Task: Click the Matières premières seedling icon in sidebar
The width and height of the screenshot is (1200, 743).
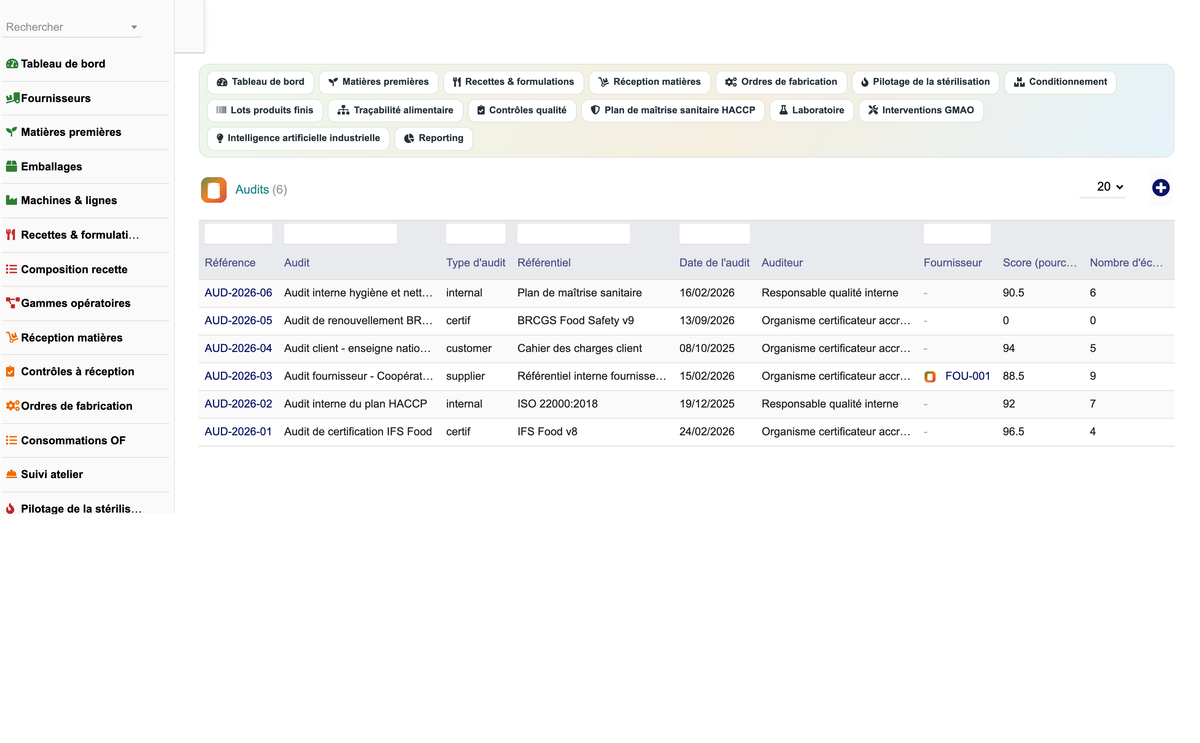Action: pyautogui.click(x=12, y=132)
